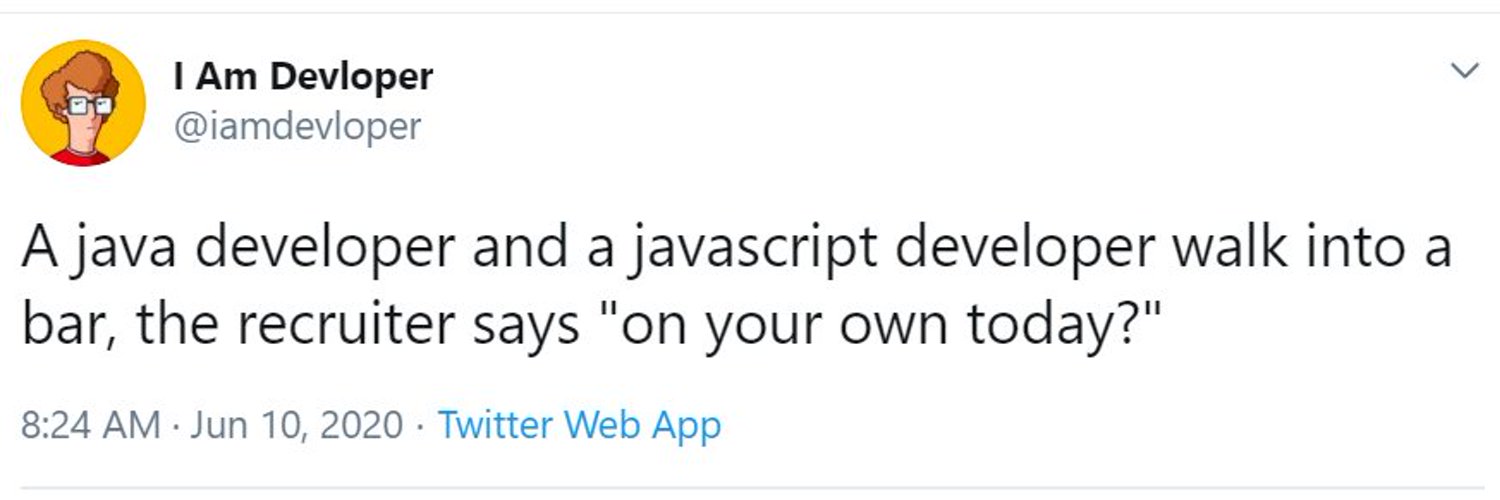This screenshot has width=1500, height=500.
Task: Click the dot separator before Twitter Web App
Action: pos(421,427)
